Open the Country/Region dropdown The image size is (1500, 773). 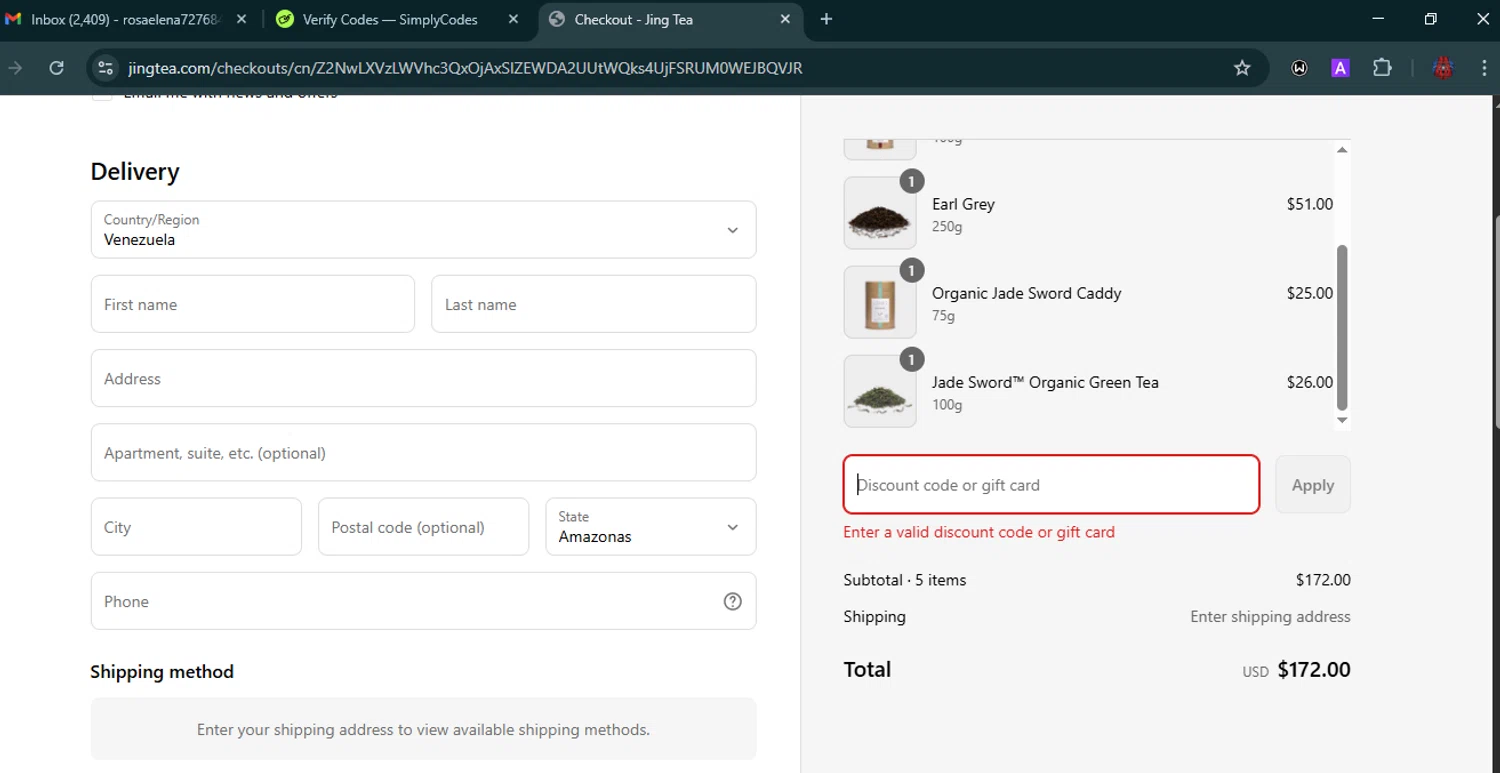pos(423,230)
